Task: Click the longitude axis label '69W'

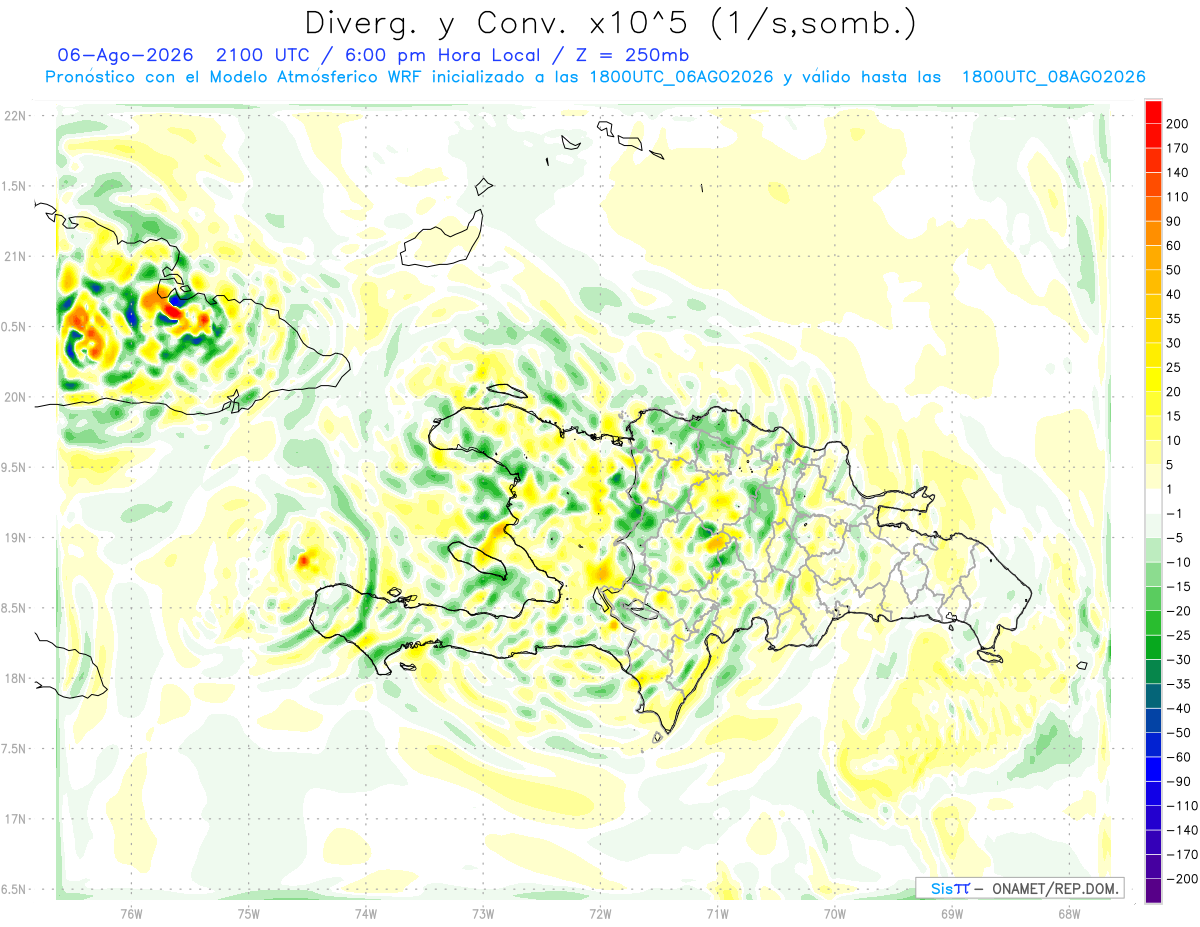Action: [951, 913]
